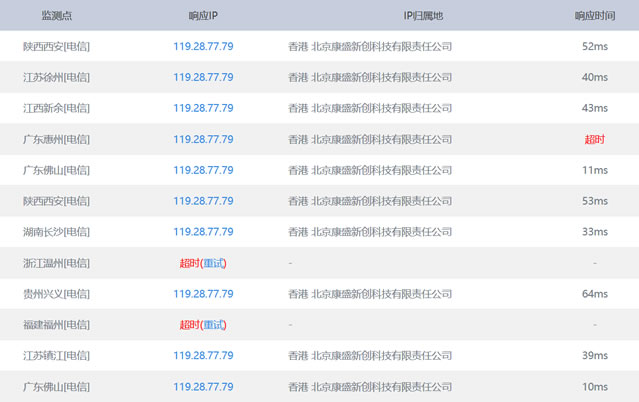Click the 广东惠州[电信] monitoring point cell
Viewport: 639px width, 402px height.
pyautogui.click(x=56, y=139)
